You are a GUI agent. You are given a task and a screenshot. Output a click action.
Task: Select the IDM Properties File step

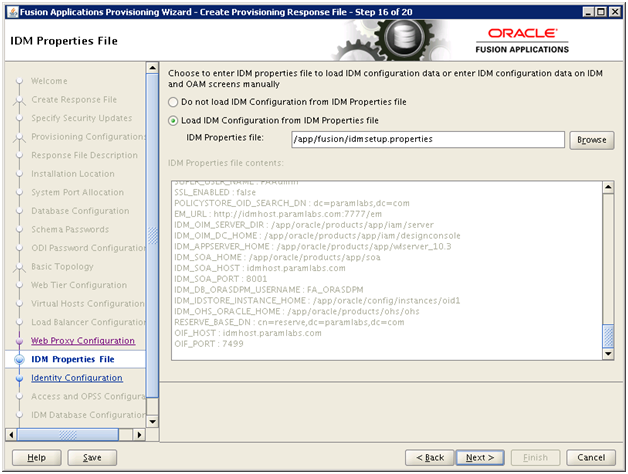click(73, 359)
